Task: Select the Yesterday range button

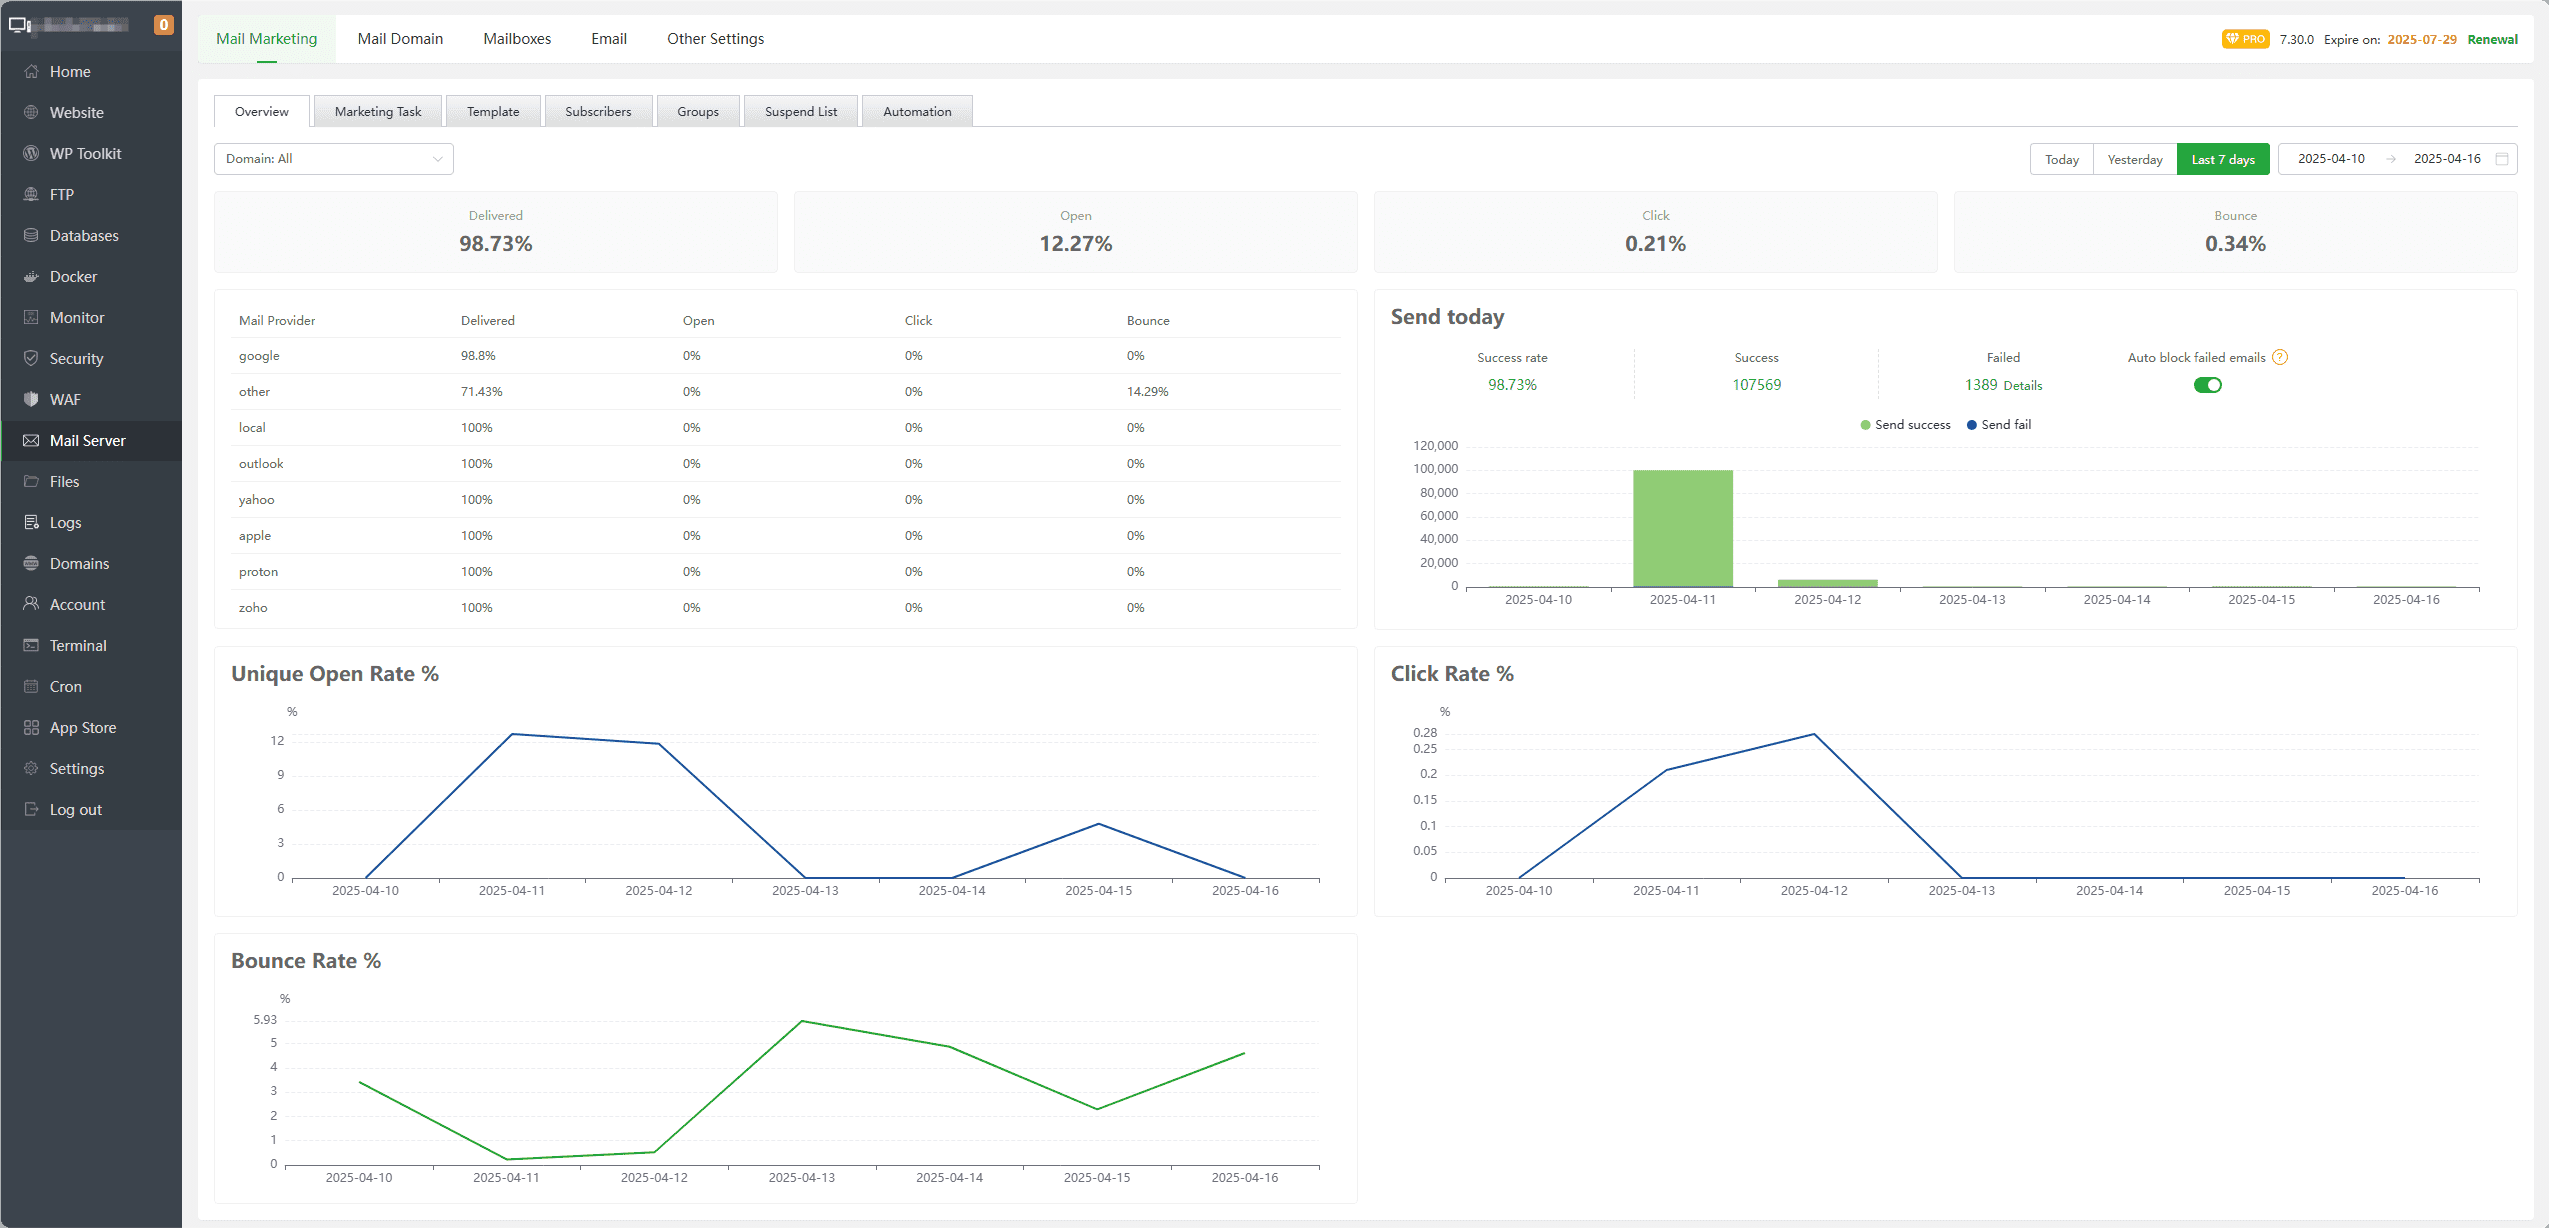Action: pyautogui.click(x=2134, y=160)
